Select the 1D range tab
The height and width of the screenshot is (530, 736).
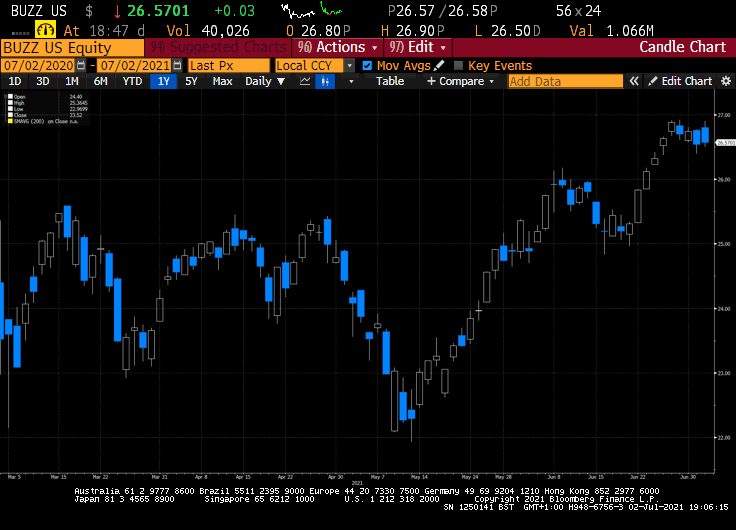pos(15,81)
